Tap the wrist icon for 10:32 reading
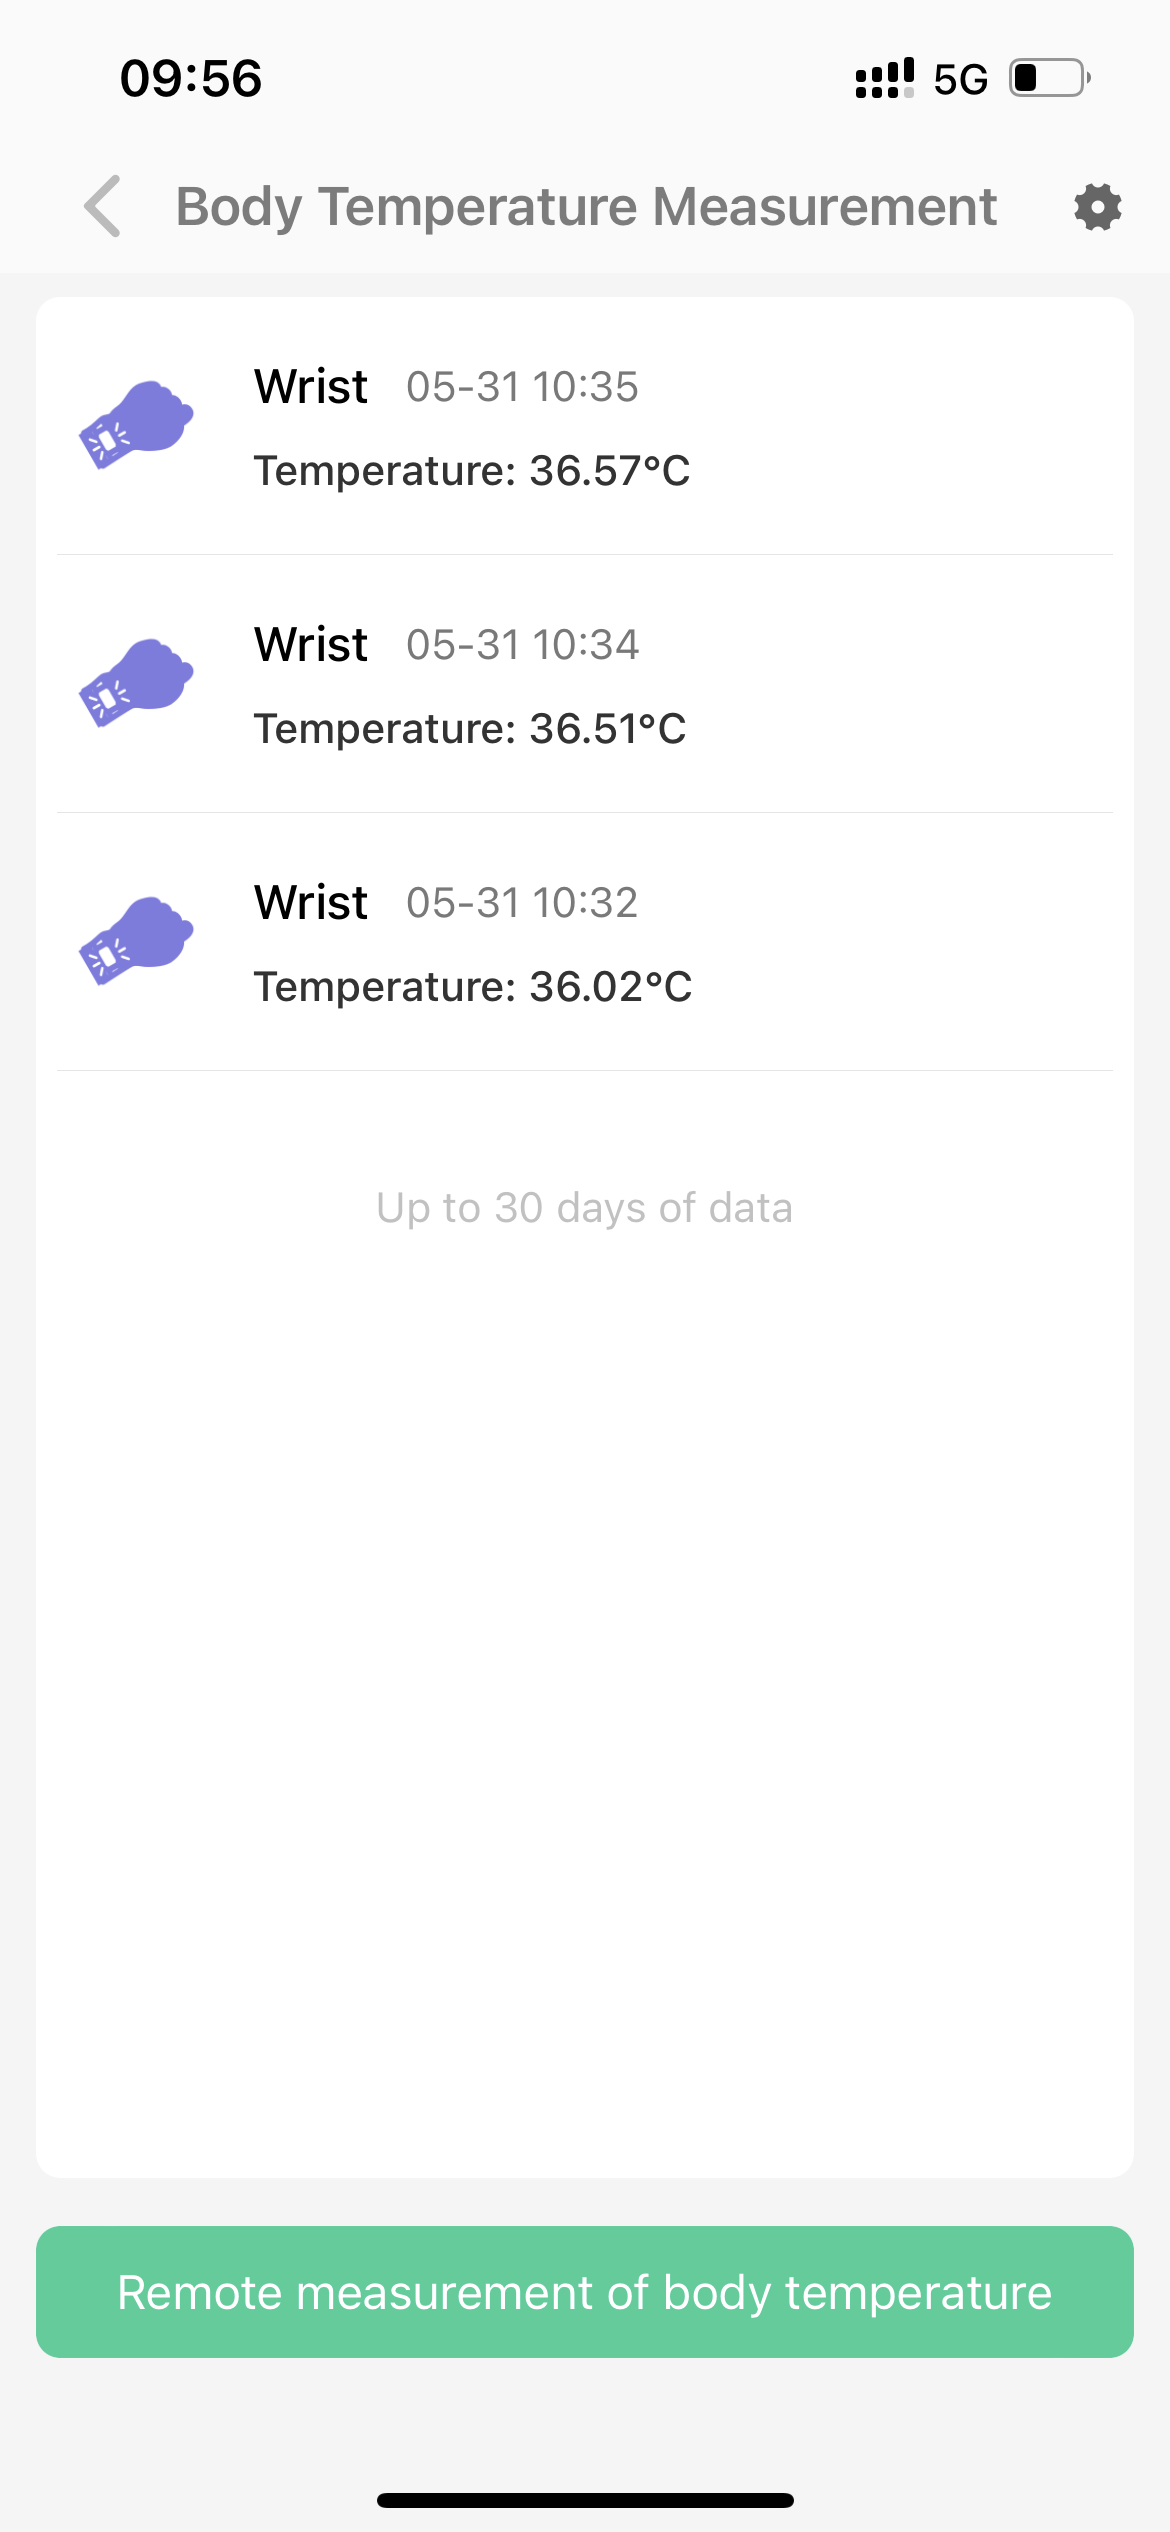Screen dimensions: 1170x2532 pos(136,940)
